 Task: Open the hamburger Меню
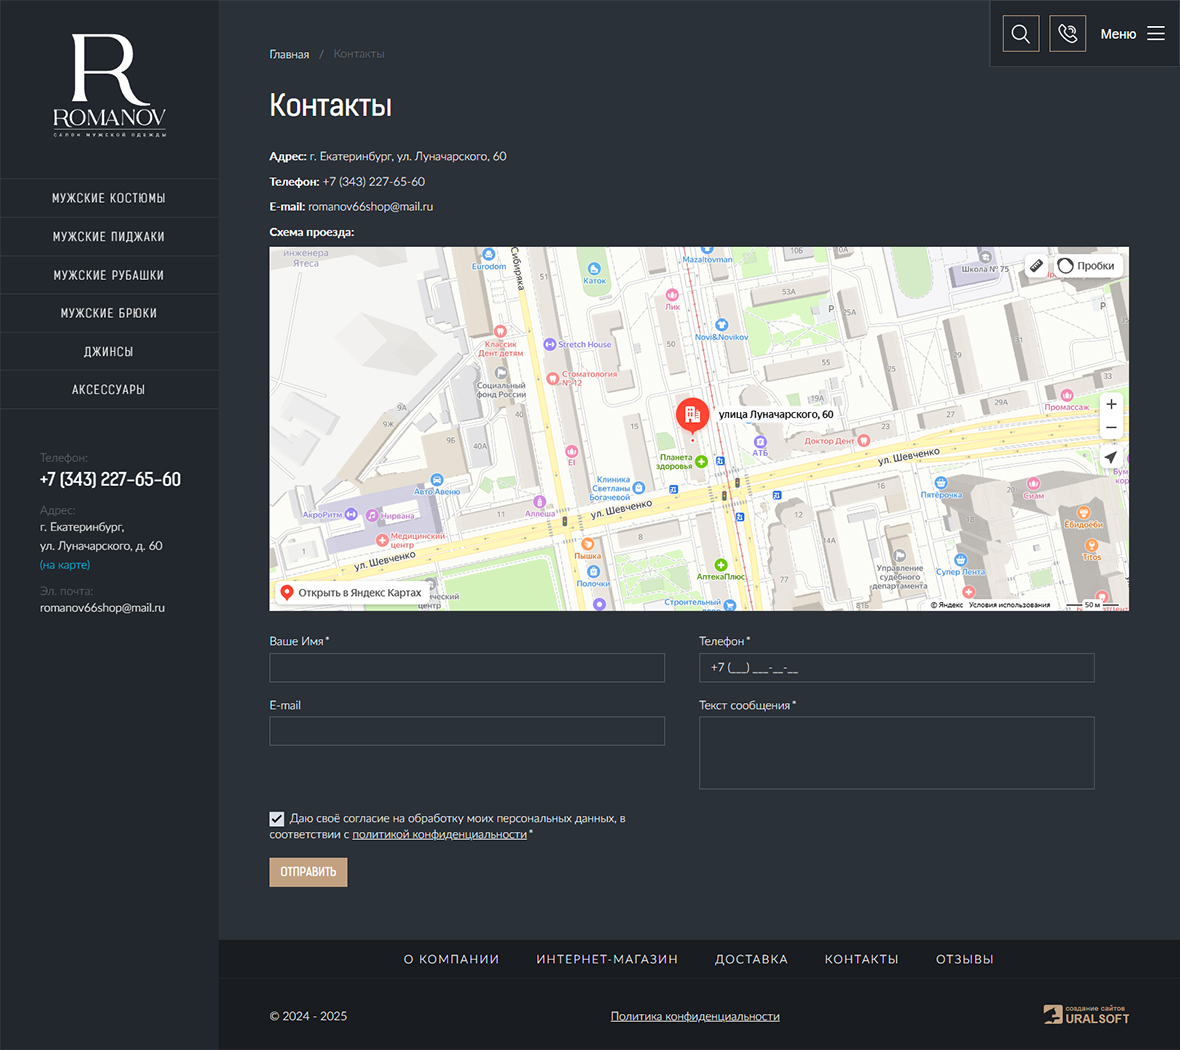(x=1132, y=34)
